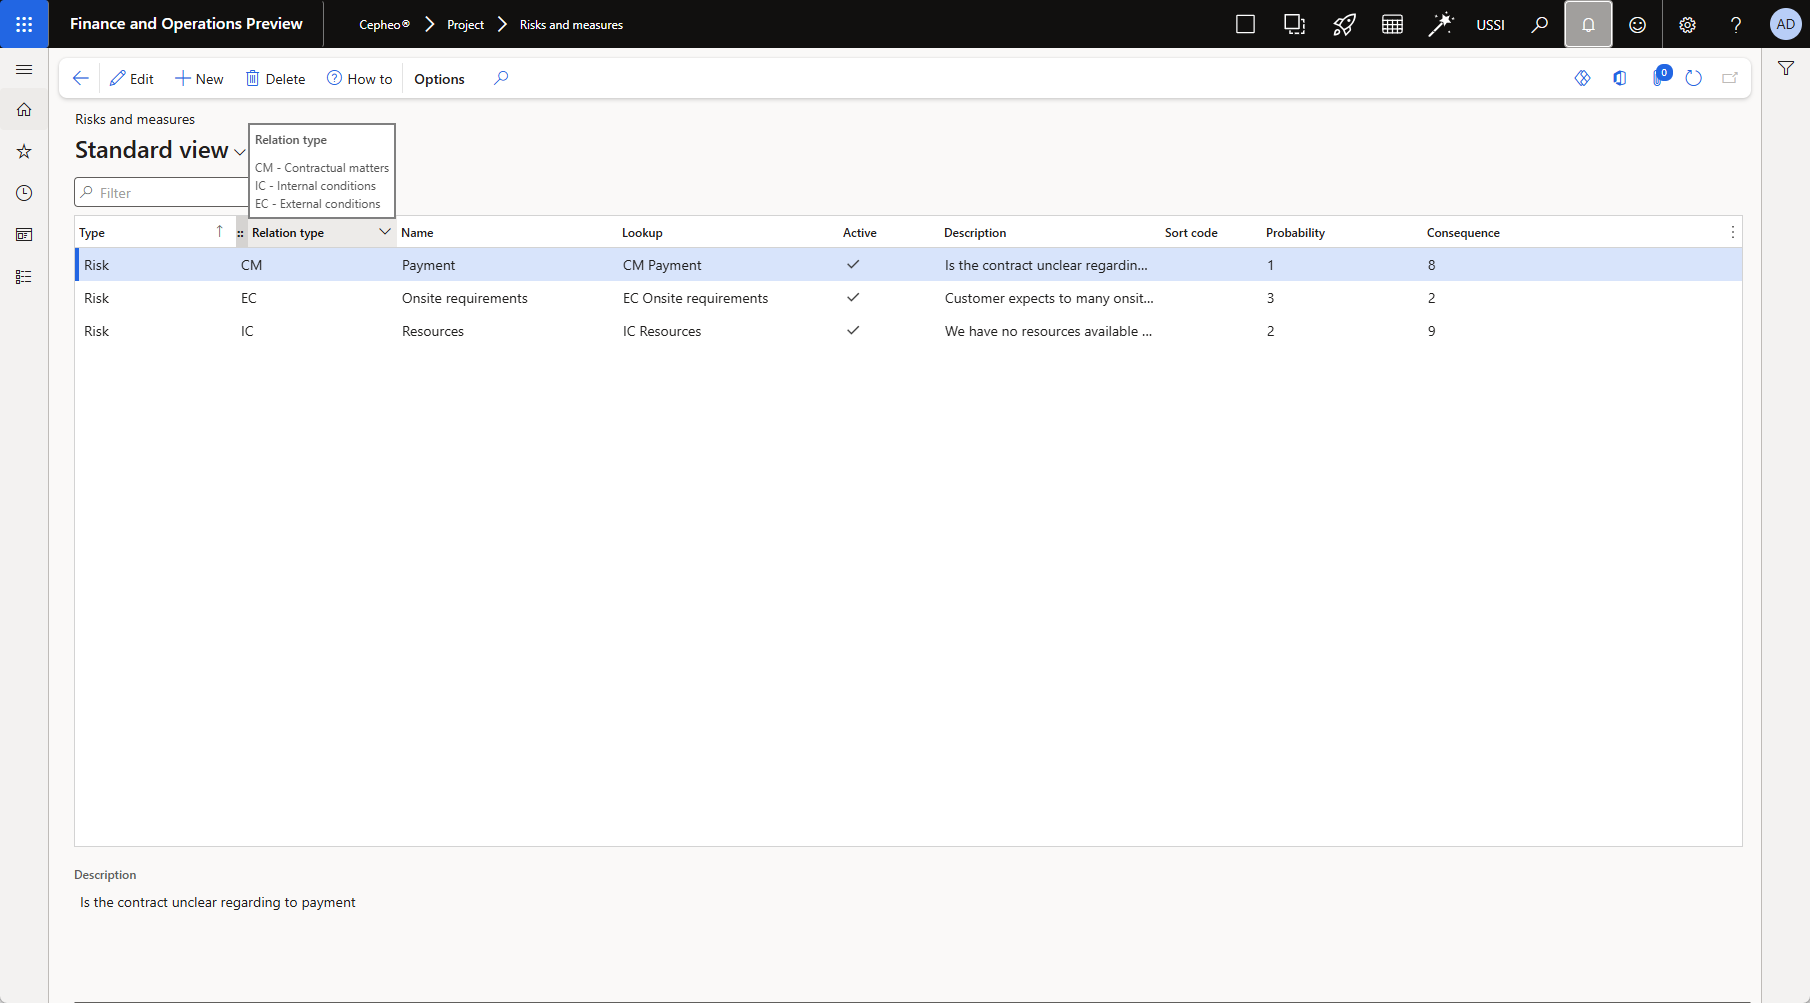Screen dimensions: 1810x1003
Task: Open Relation type column dropdown arrow
Action: point(384,232)
